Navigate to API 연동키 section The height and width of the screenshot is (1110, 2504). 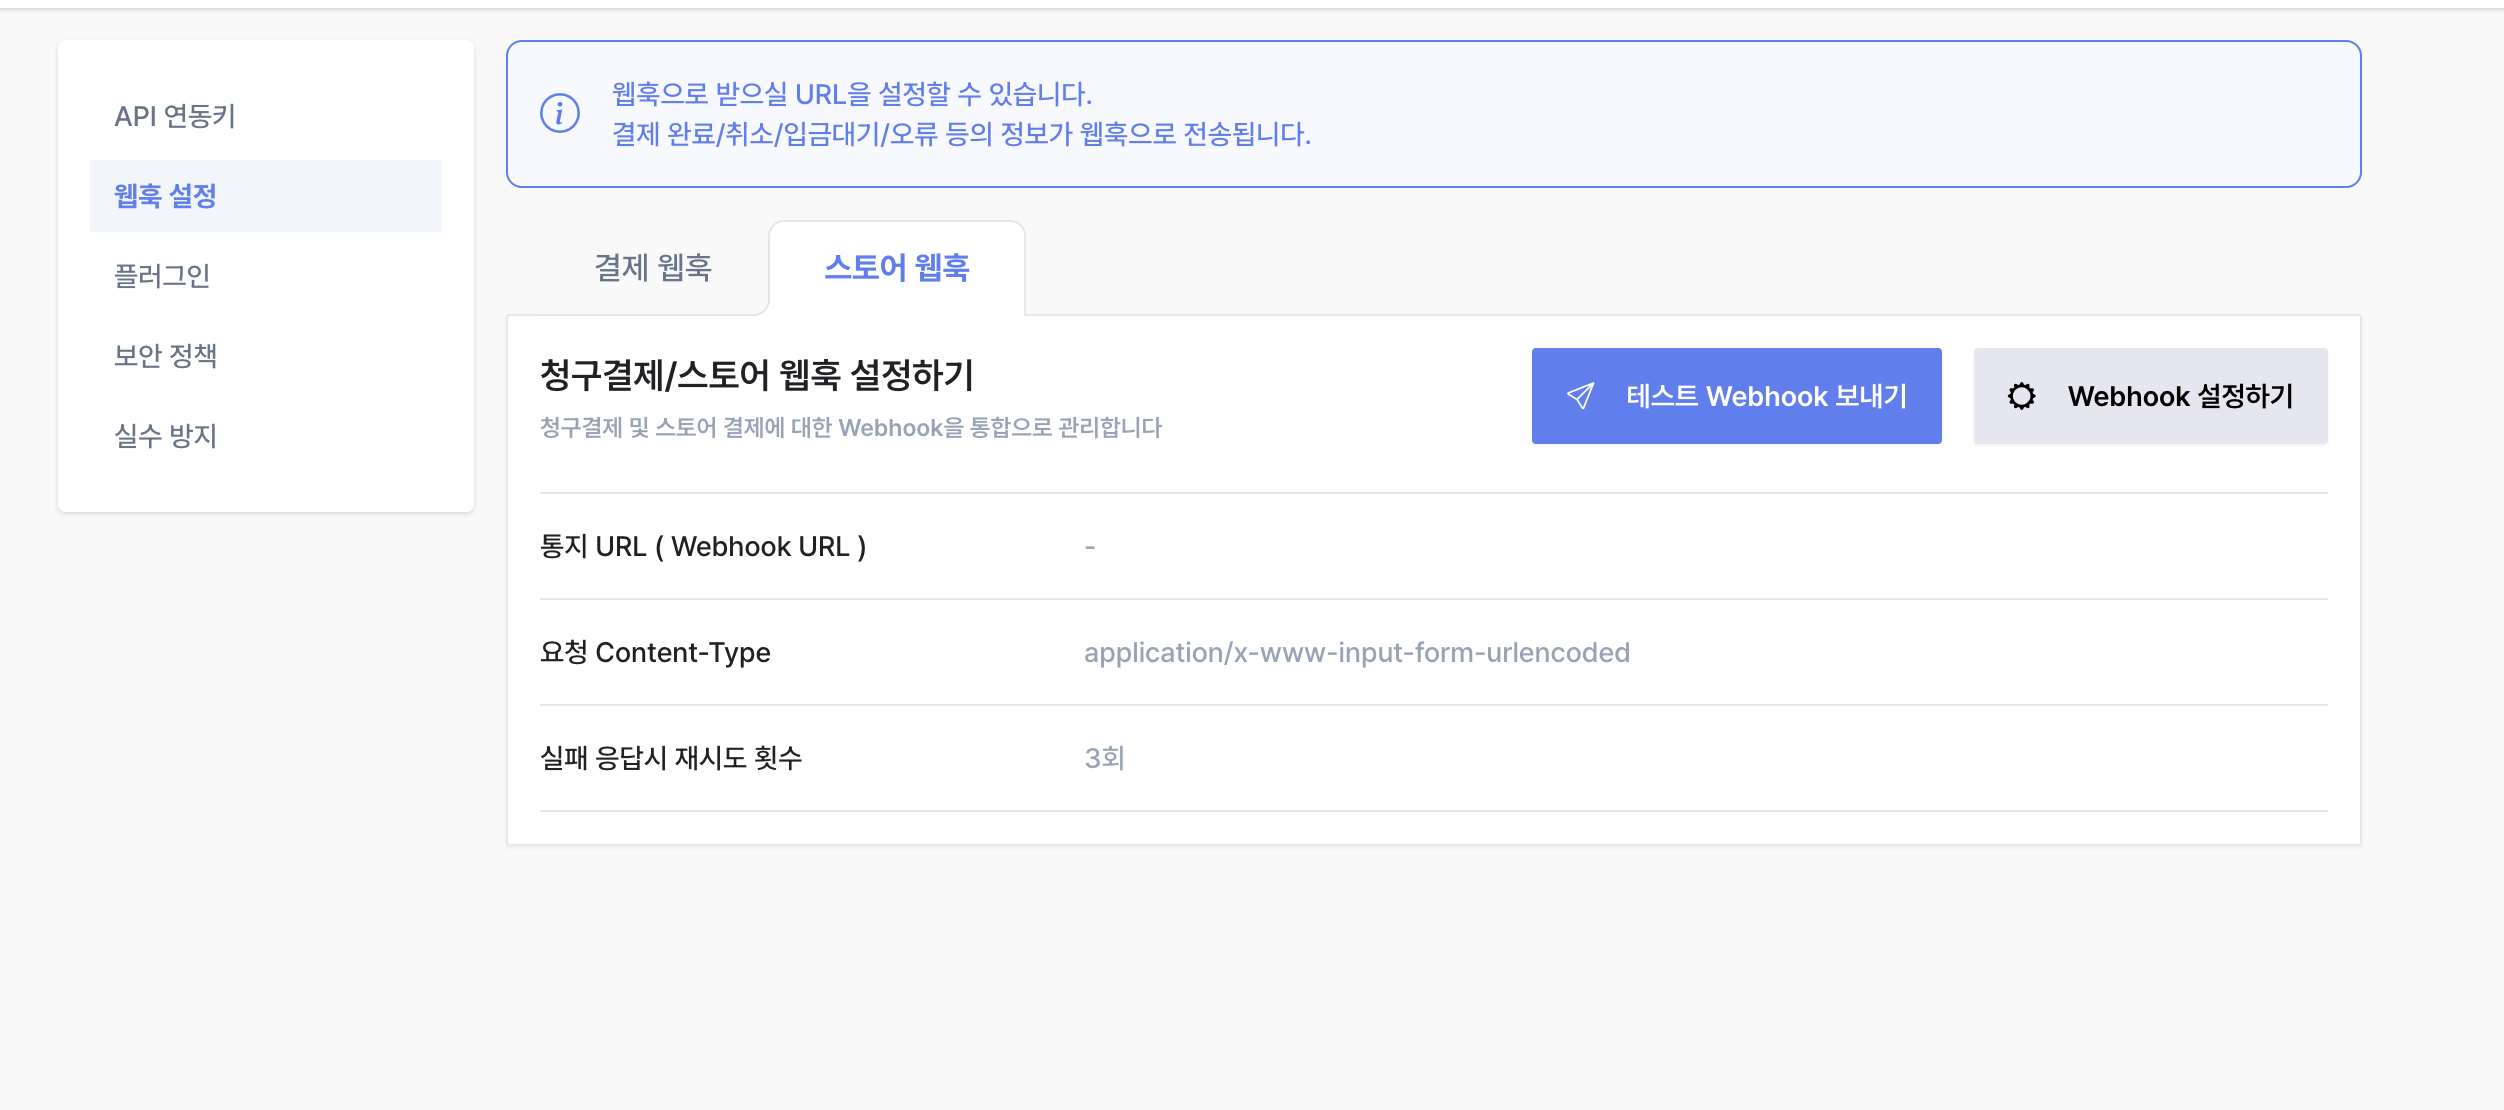(x=175, y=116)
